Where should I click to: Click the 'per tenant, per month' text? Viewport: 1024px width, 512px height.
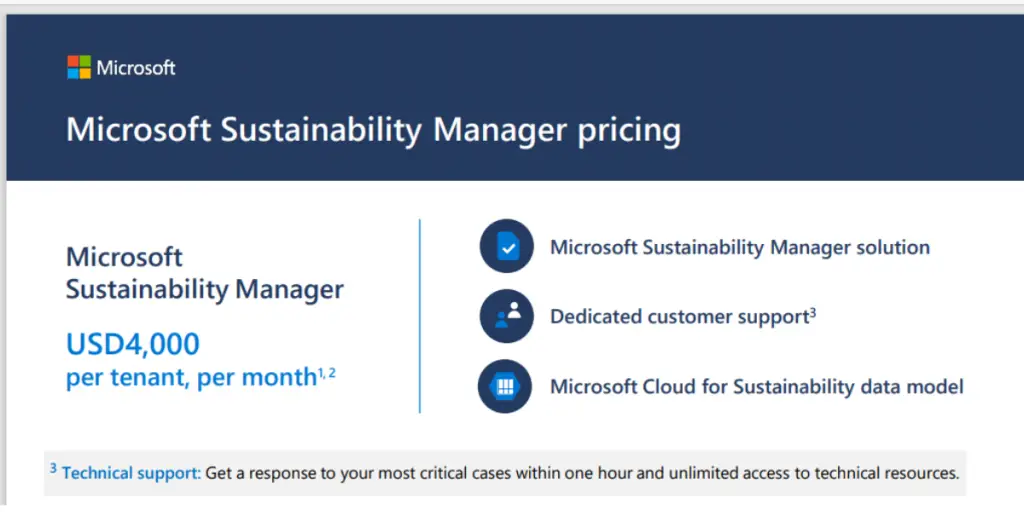pyautogui.click(x=190, y=378)
